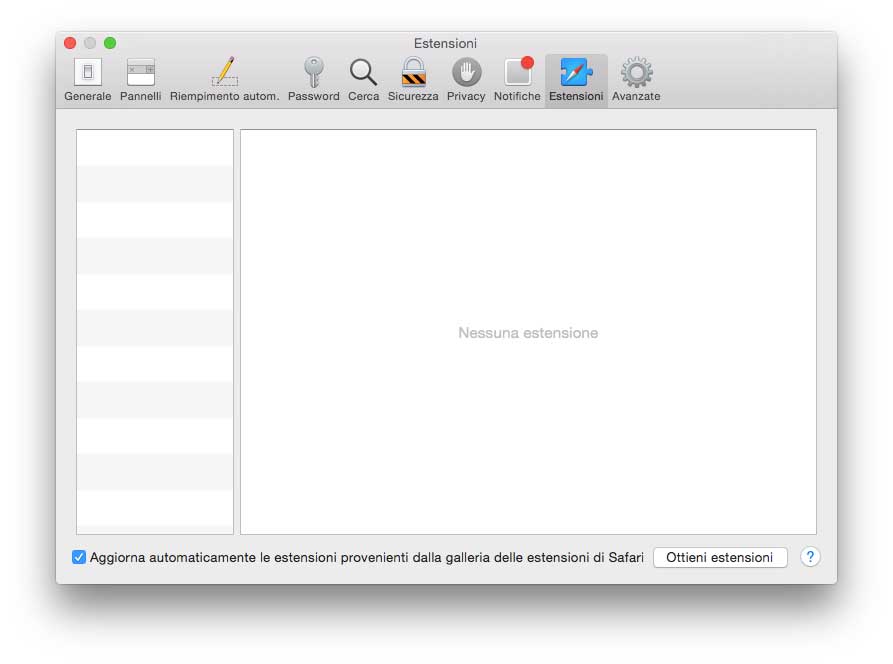Open the Generale preferences pane
The width and height of the screenshot is (893, 664).
pos(88,80)
